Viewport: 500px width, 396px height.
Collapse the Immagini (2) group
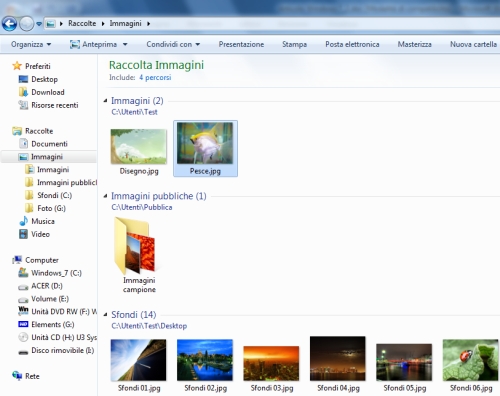(105, 100)
